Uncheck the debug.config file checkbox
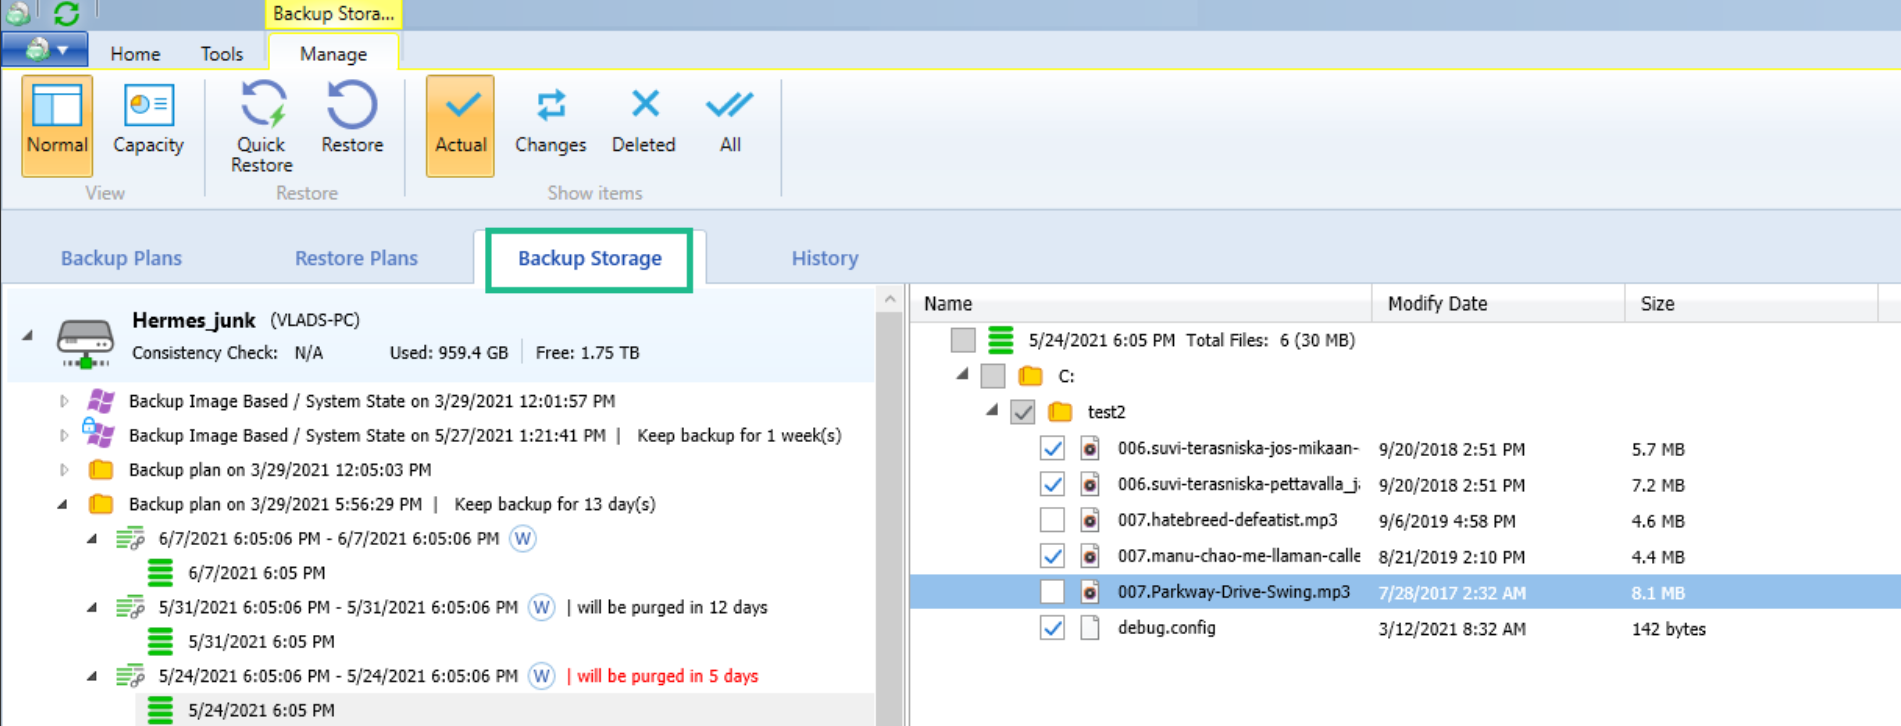This screenshot has width=1901, height=726. coord(1051,628)
